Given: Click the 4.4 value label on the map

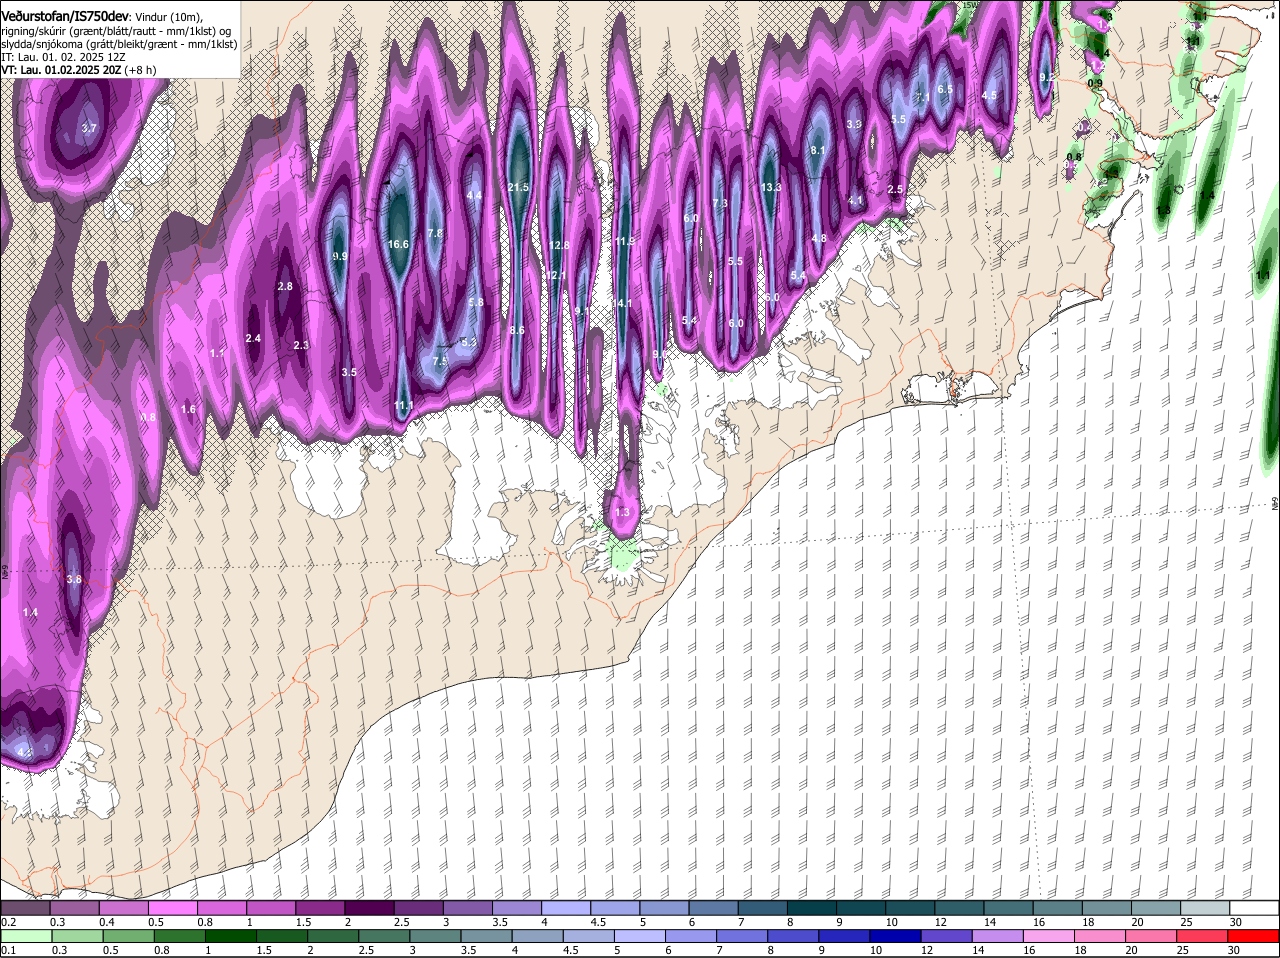Looking at the screenshot, I should click(x=475, y=195).
